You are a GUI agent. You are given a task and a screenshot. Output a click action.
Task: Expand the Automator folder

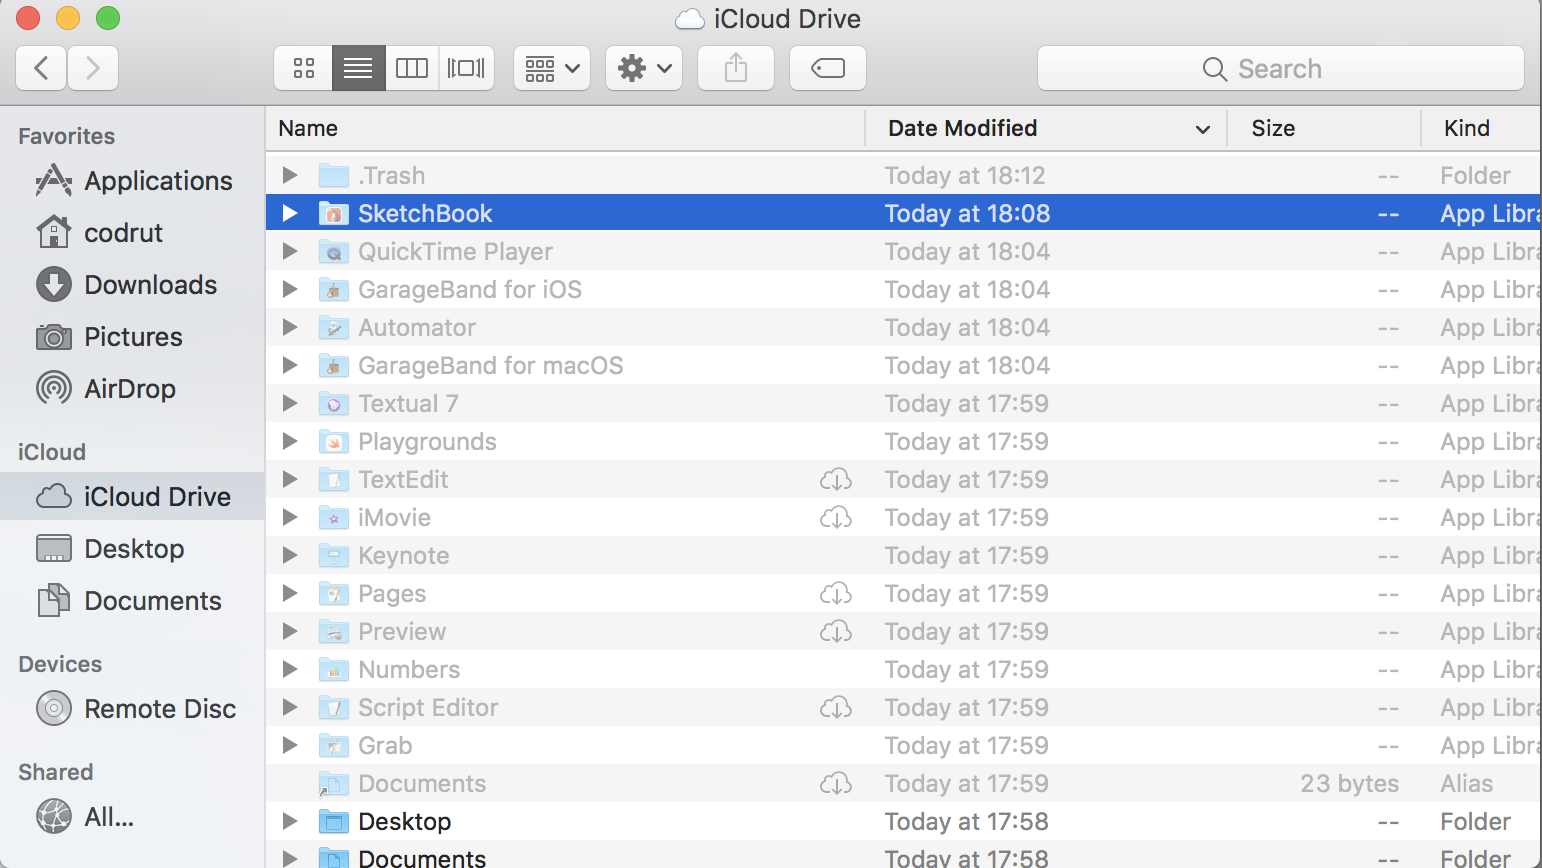click(x=290, y=327)
